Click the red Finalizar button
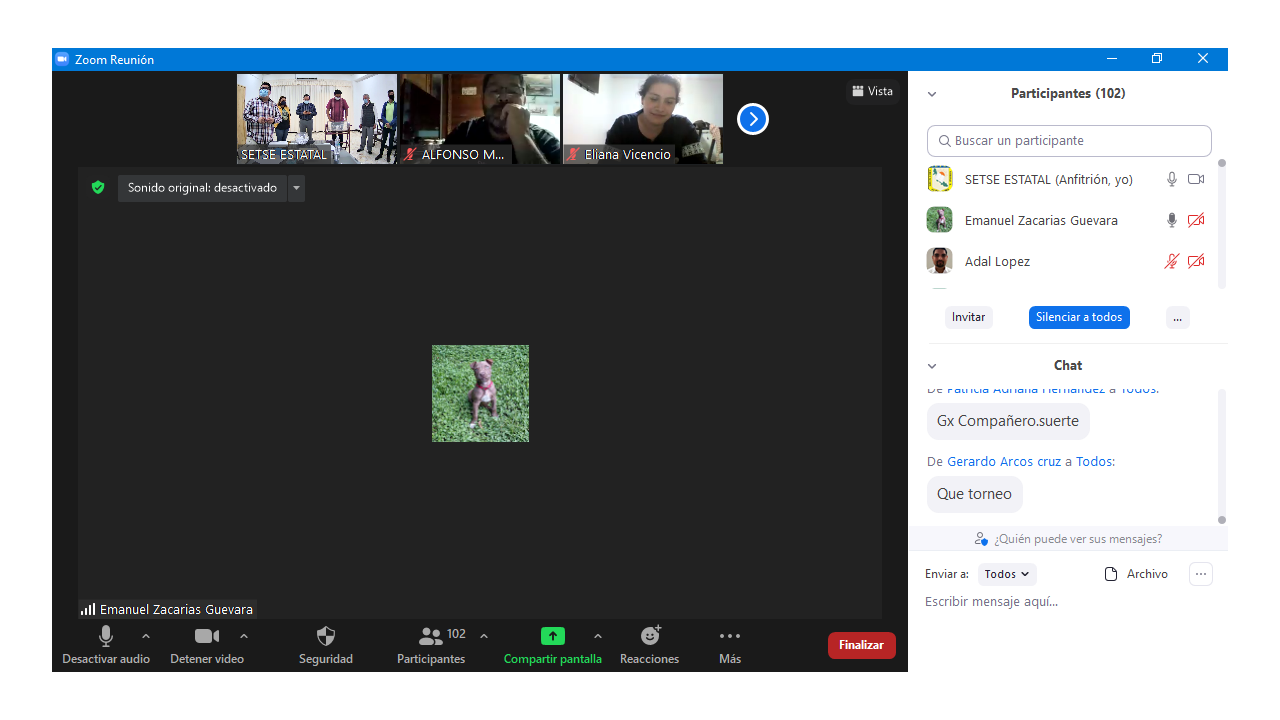Viewport: 1280px width, 720px height. click(x=861, y=645)
